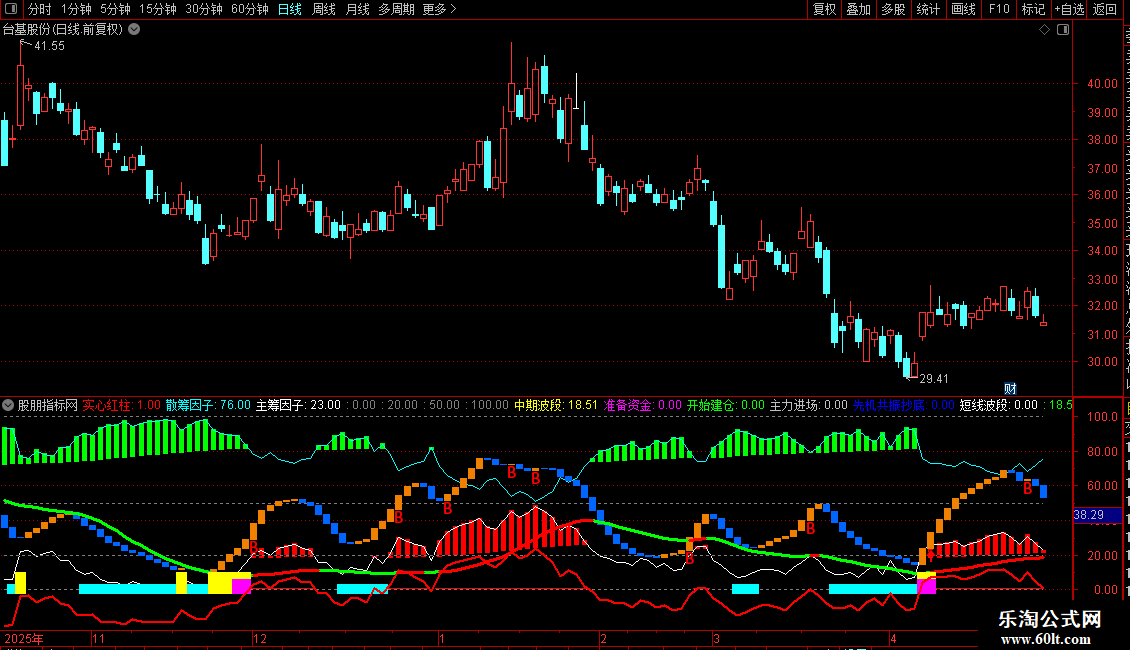Click the month 3 date axis marker
Viewport: 1130px width, 650px height.
716,638
